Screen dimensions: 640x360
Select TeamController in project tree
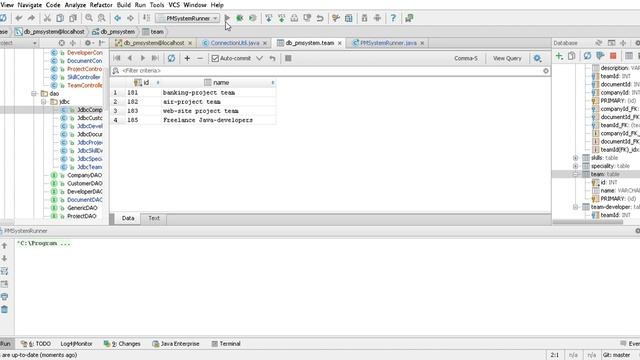coord(84,85)
